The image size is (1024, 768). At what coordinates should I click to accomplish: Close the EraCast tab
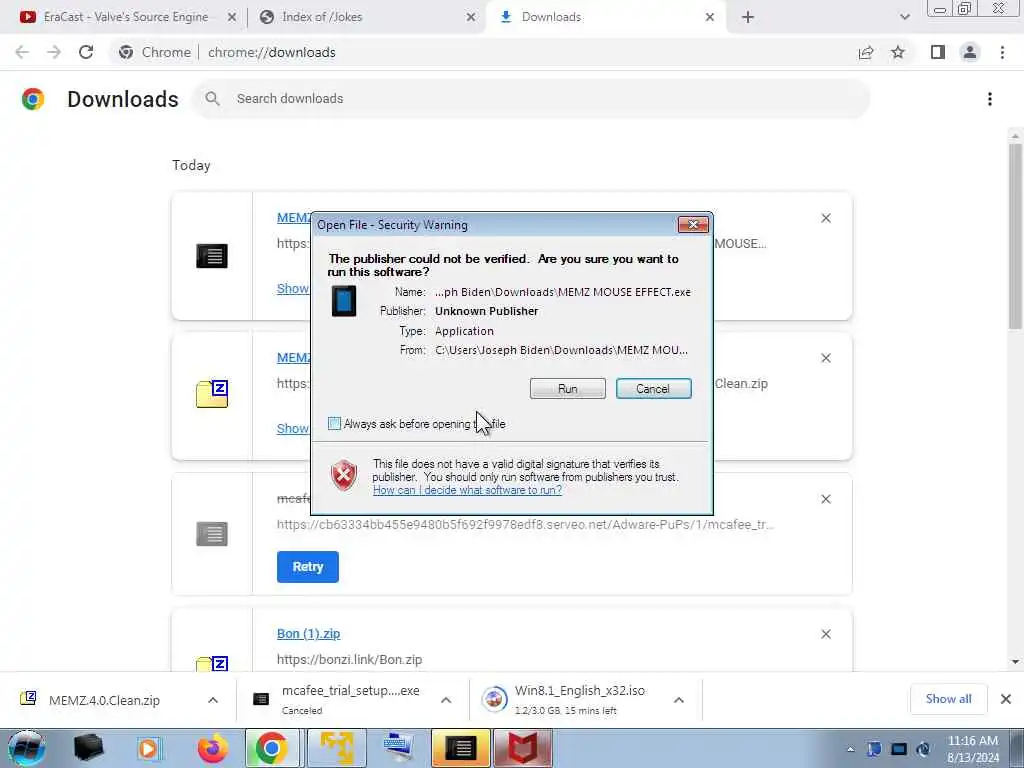(x=232, y=18)
